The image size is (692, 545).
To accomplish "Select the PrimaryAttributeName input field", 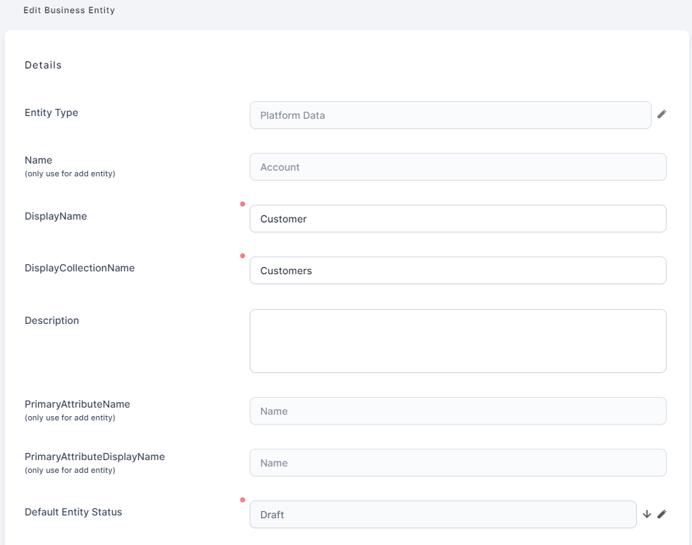I will (457, 411).
